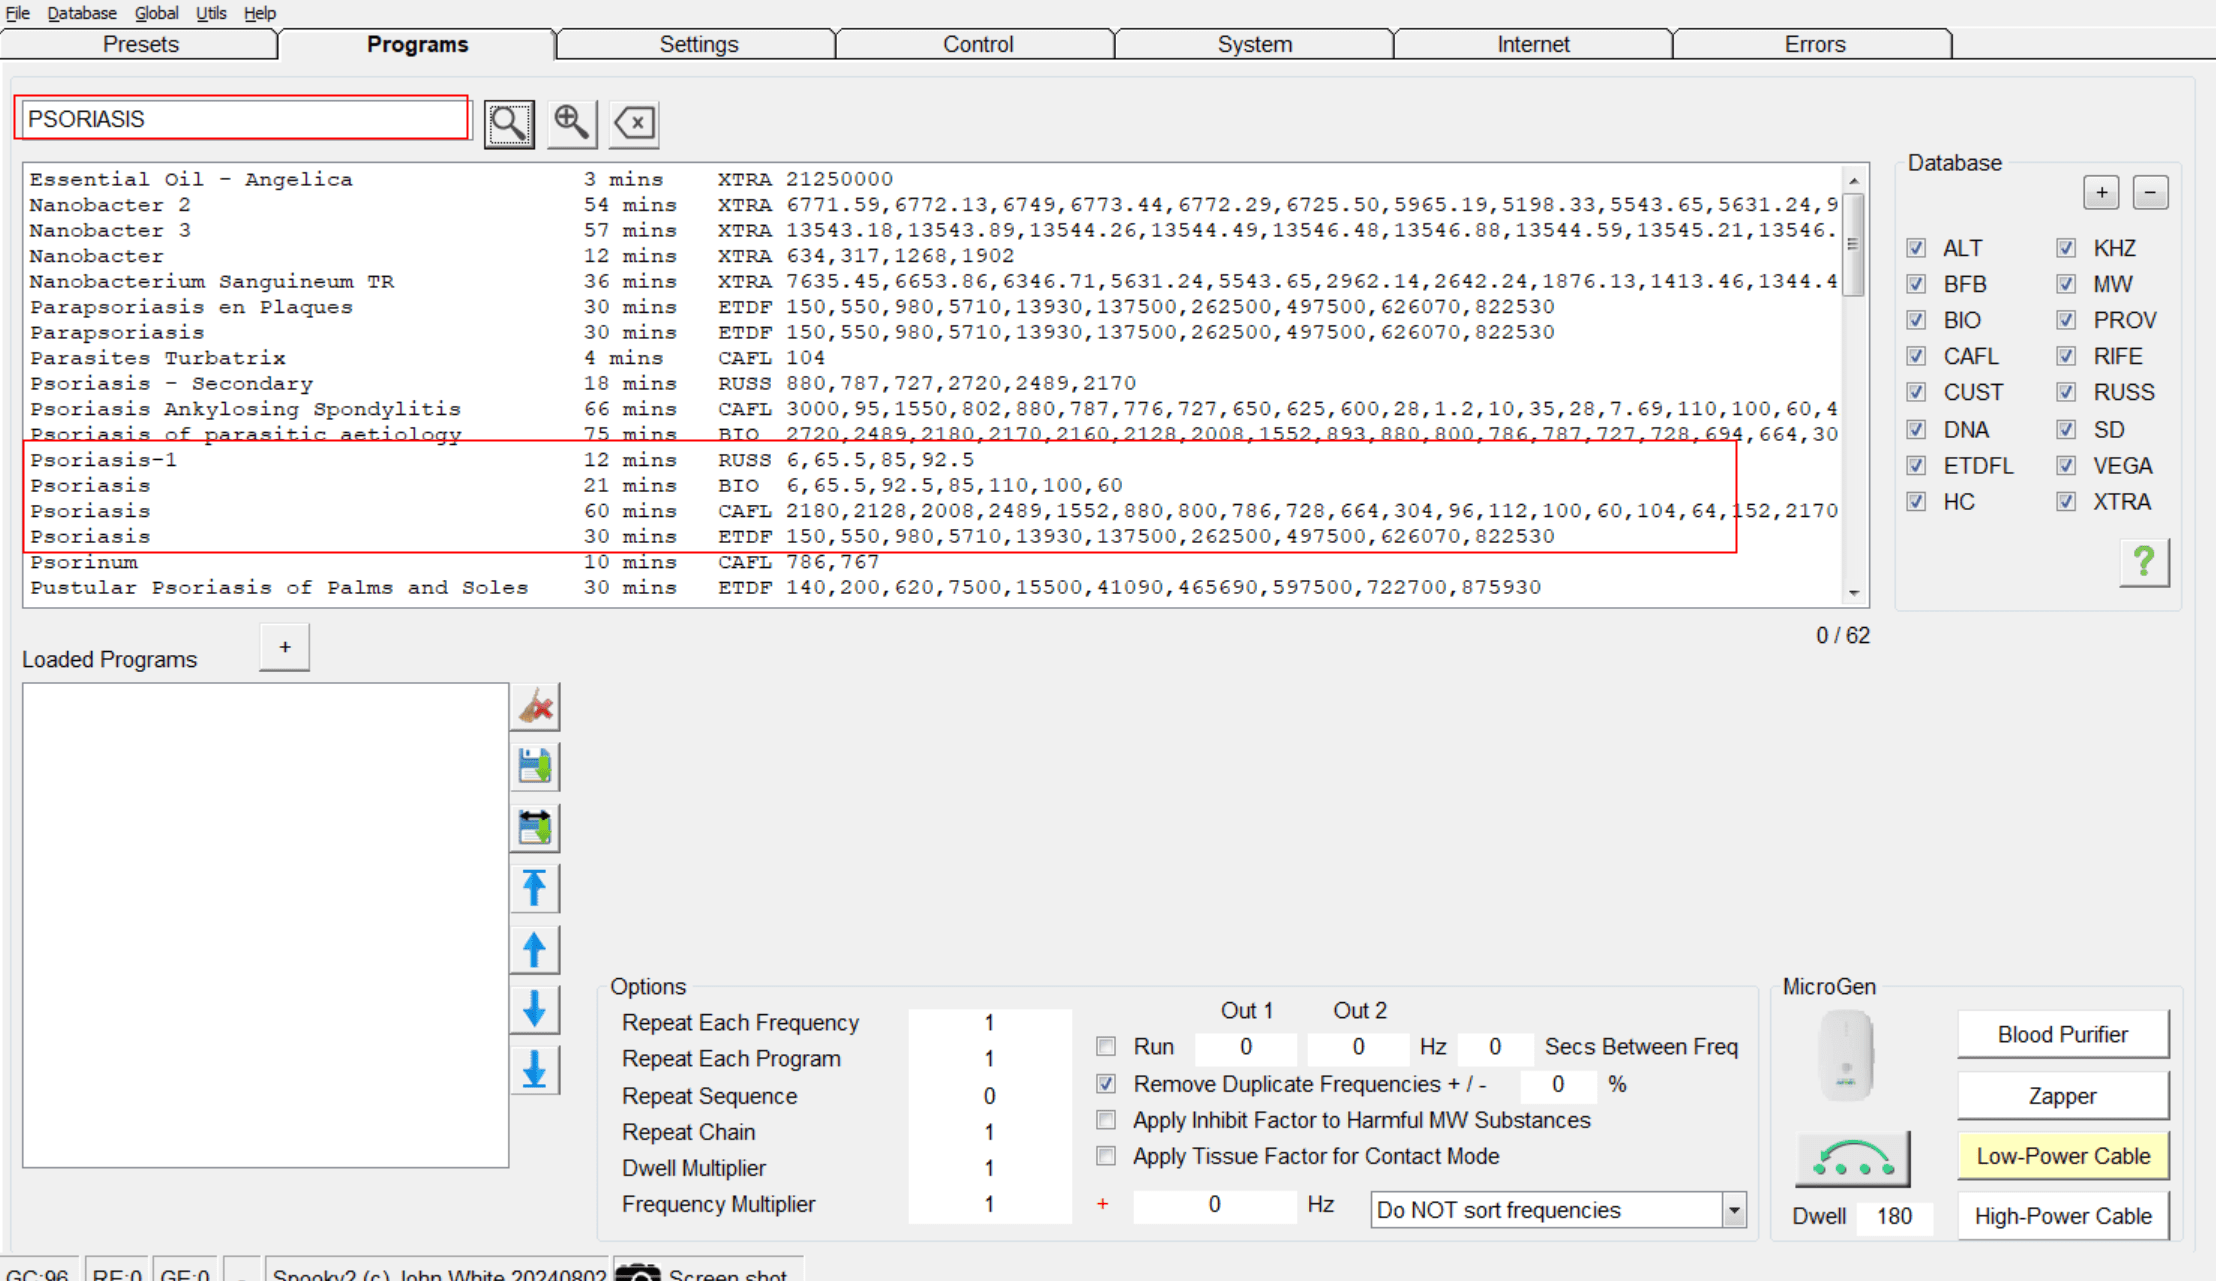Click the database plus button
The height and width of the screenshot is (1281, 2216).
(x=2101, y=193)
